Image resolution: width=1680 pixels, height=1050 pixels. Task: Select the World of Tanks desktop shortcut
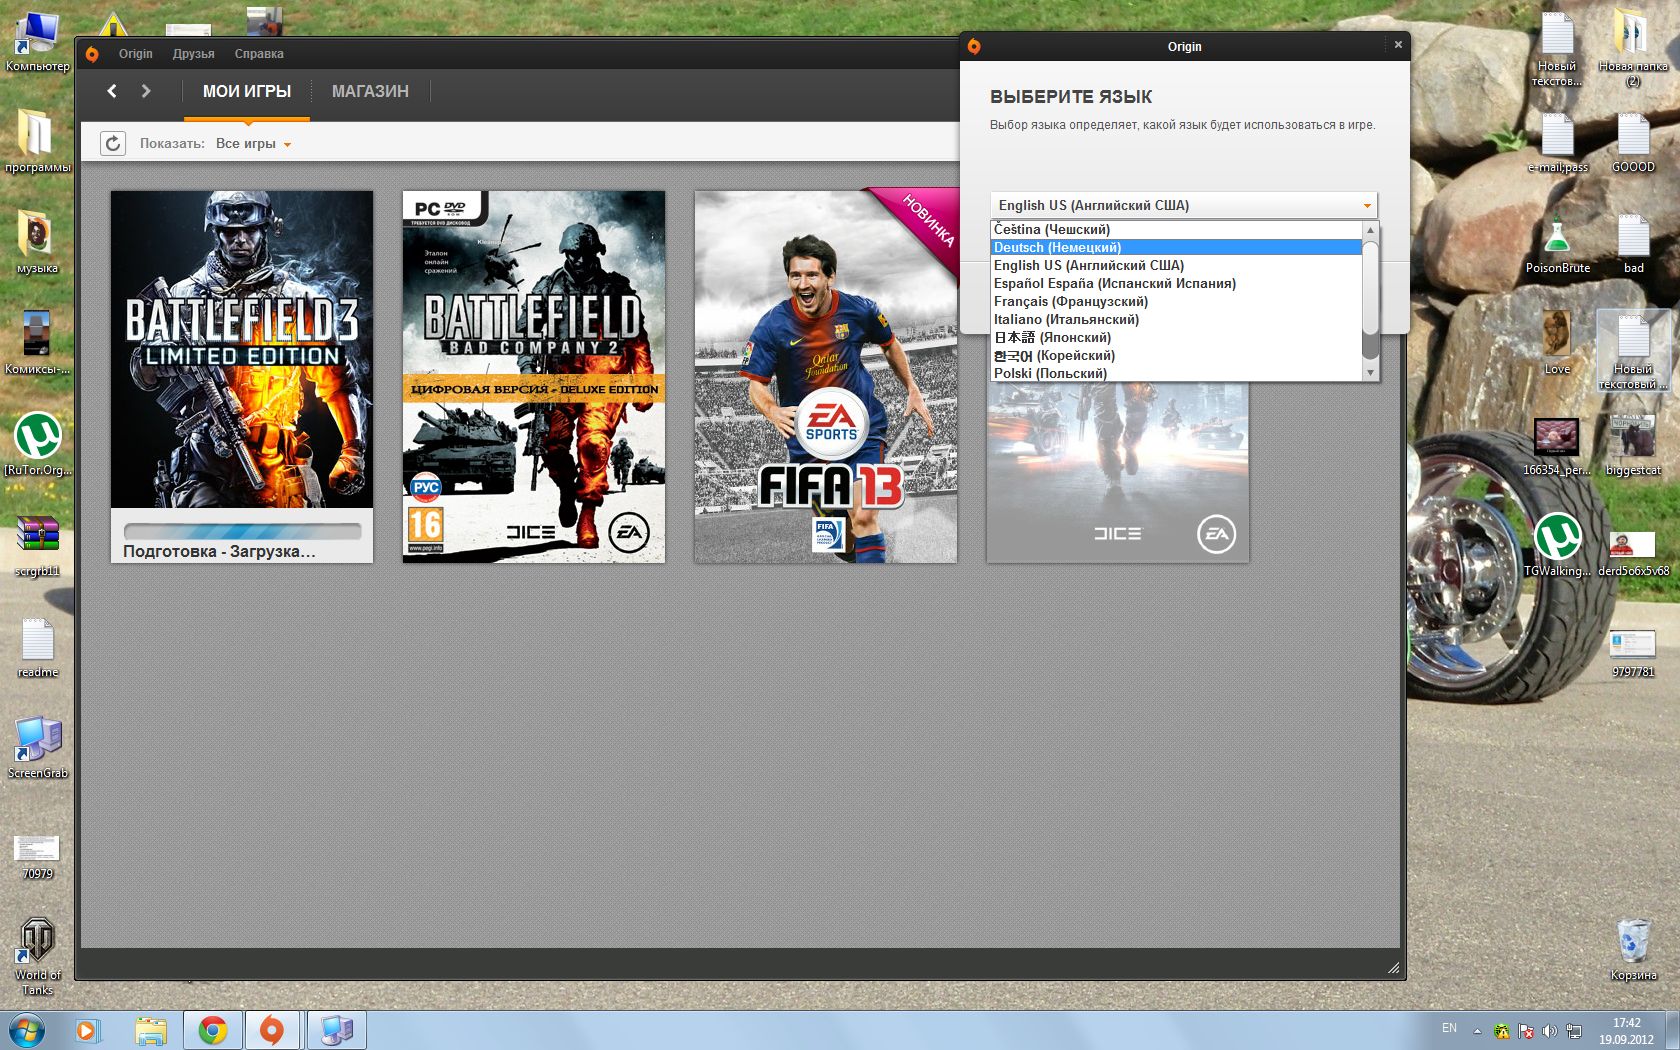coord(37,957)
